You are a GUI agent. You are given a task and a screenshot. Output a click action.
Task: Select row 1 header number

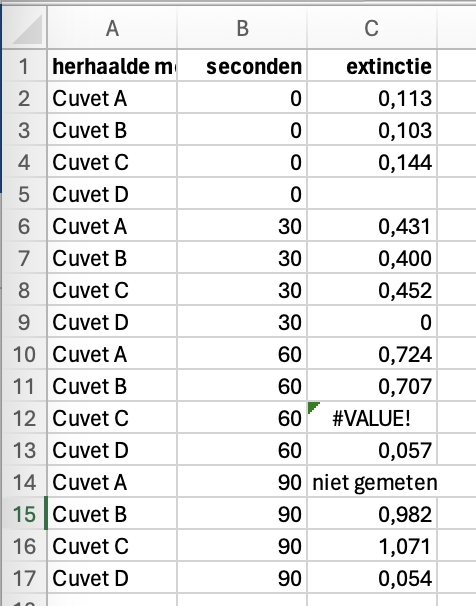click(24, 66)
